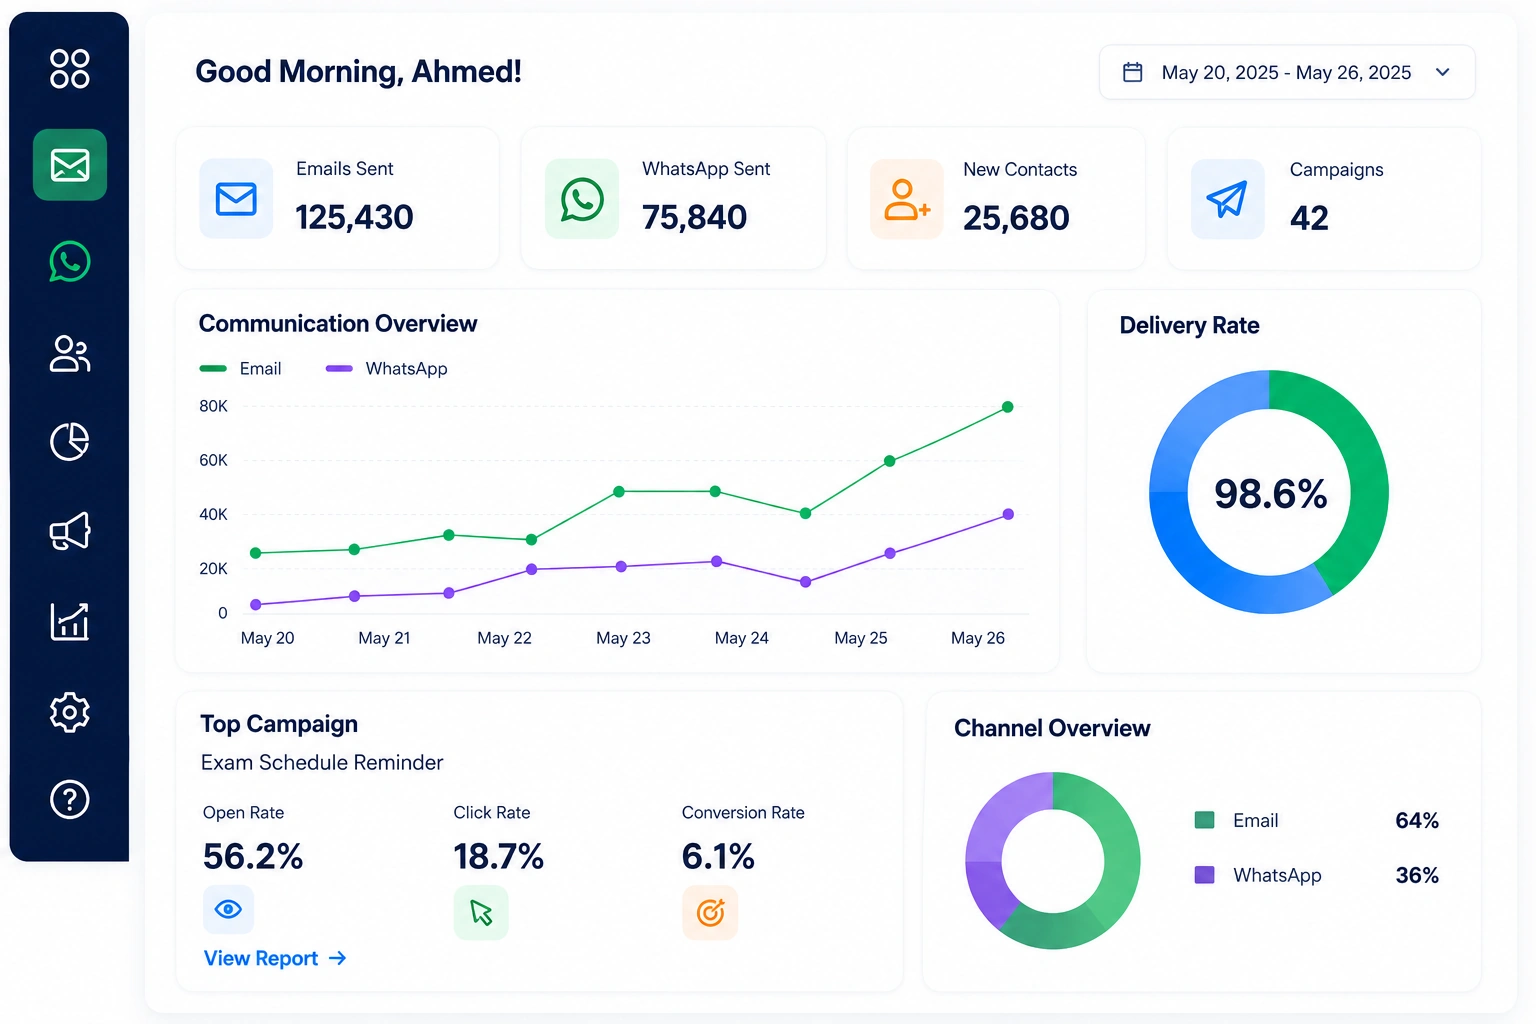
Task: Click the WhatsApp May 26 data point
Action: click(1008, 514)
